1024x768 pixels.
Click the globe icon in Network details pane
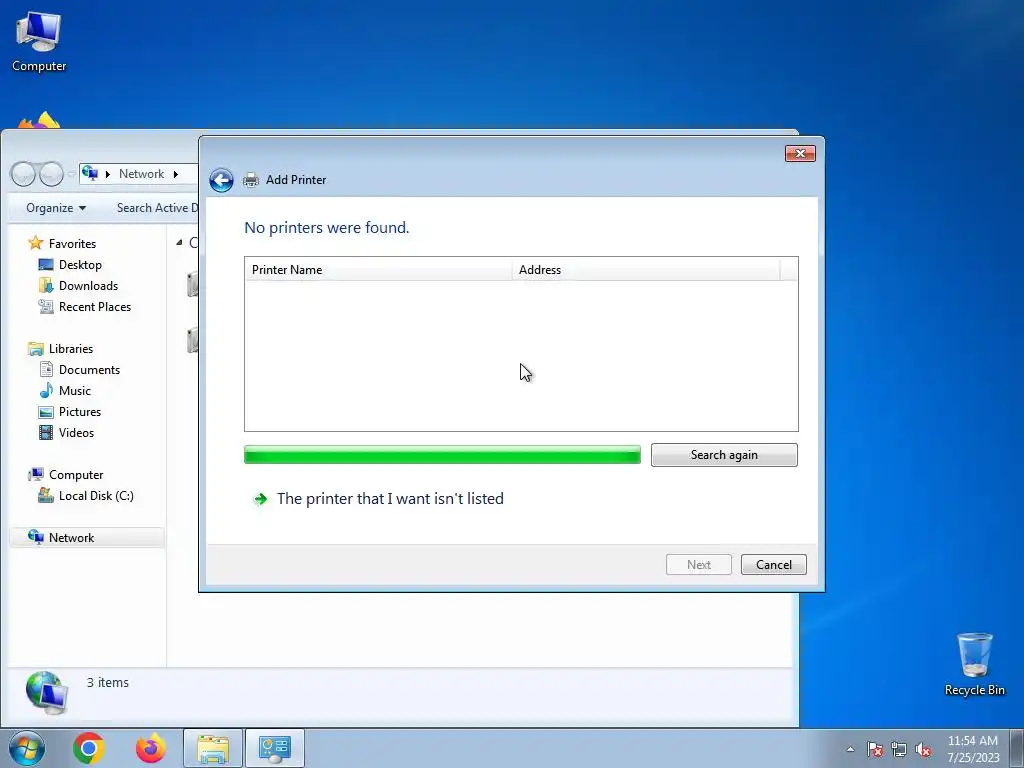pos(46,692)
